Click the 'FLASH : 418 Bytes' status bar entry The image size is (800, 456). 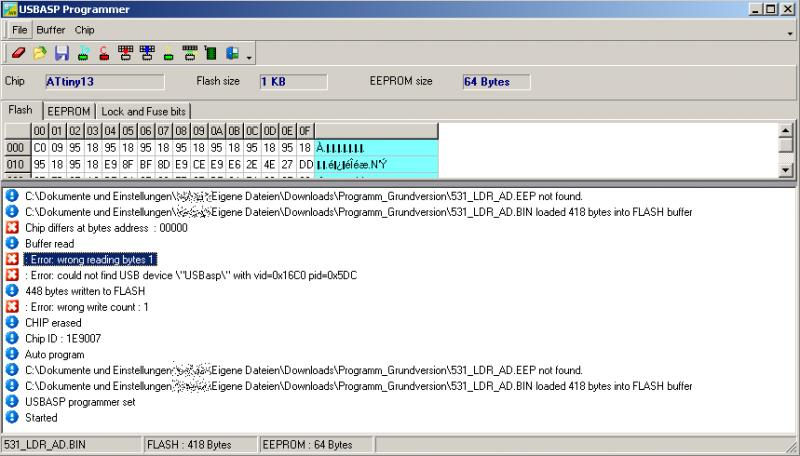tap(201, 445)
